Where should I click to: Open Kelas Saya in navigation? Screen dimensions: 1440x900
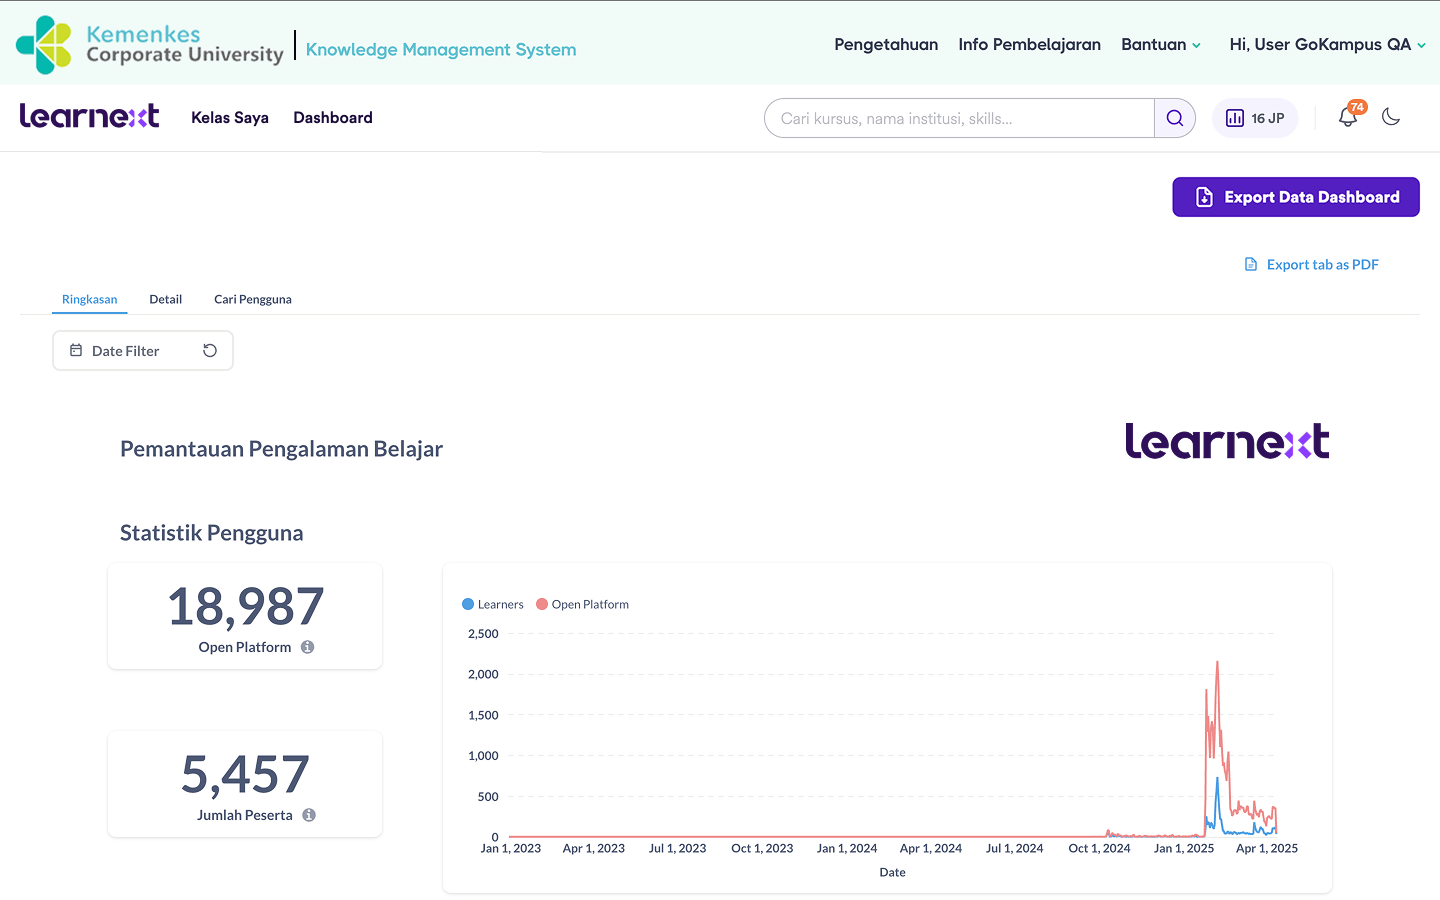[x=230, y=118]
